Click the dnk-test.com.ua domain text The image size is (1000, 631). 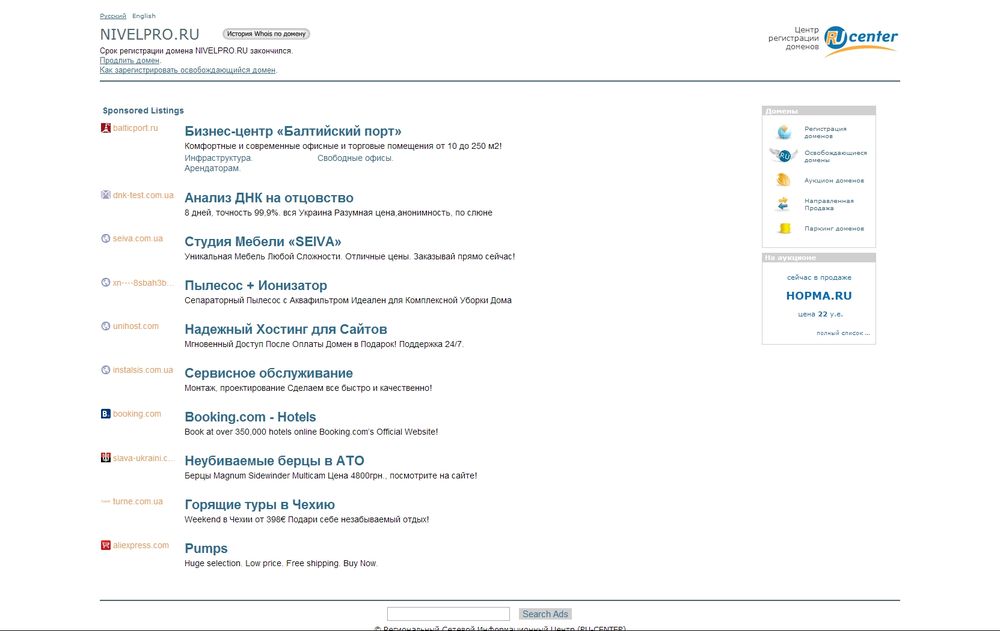point(143,195)
